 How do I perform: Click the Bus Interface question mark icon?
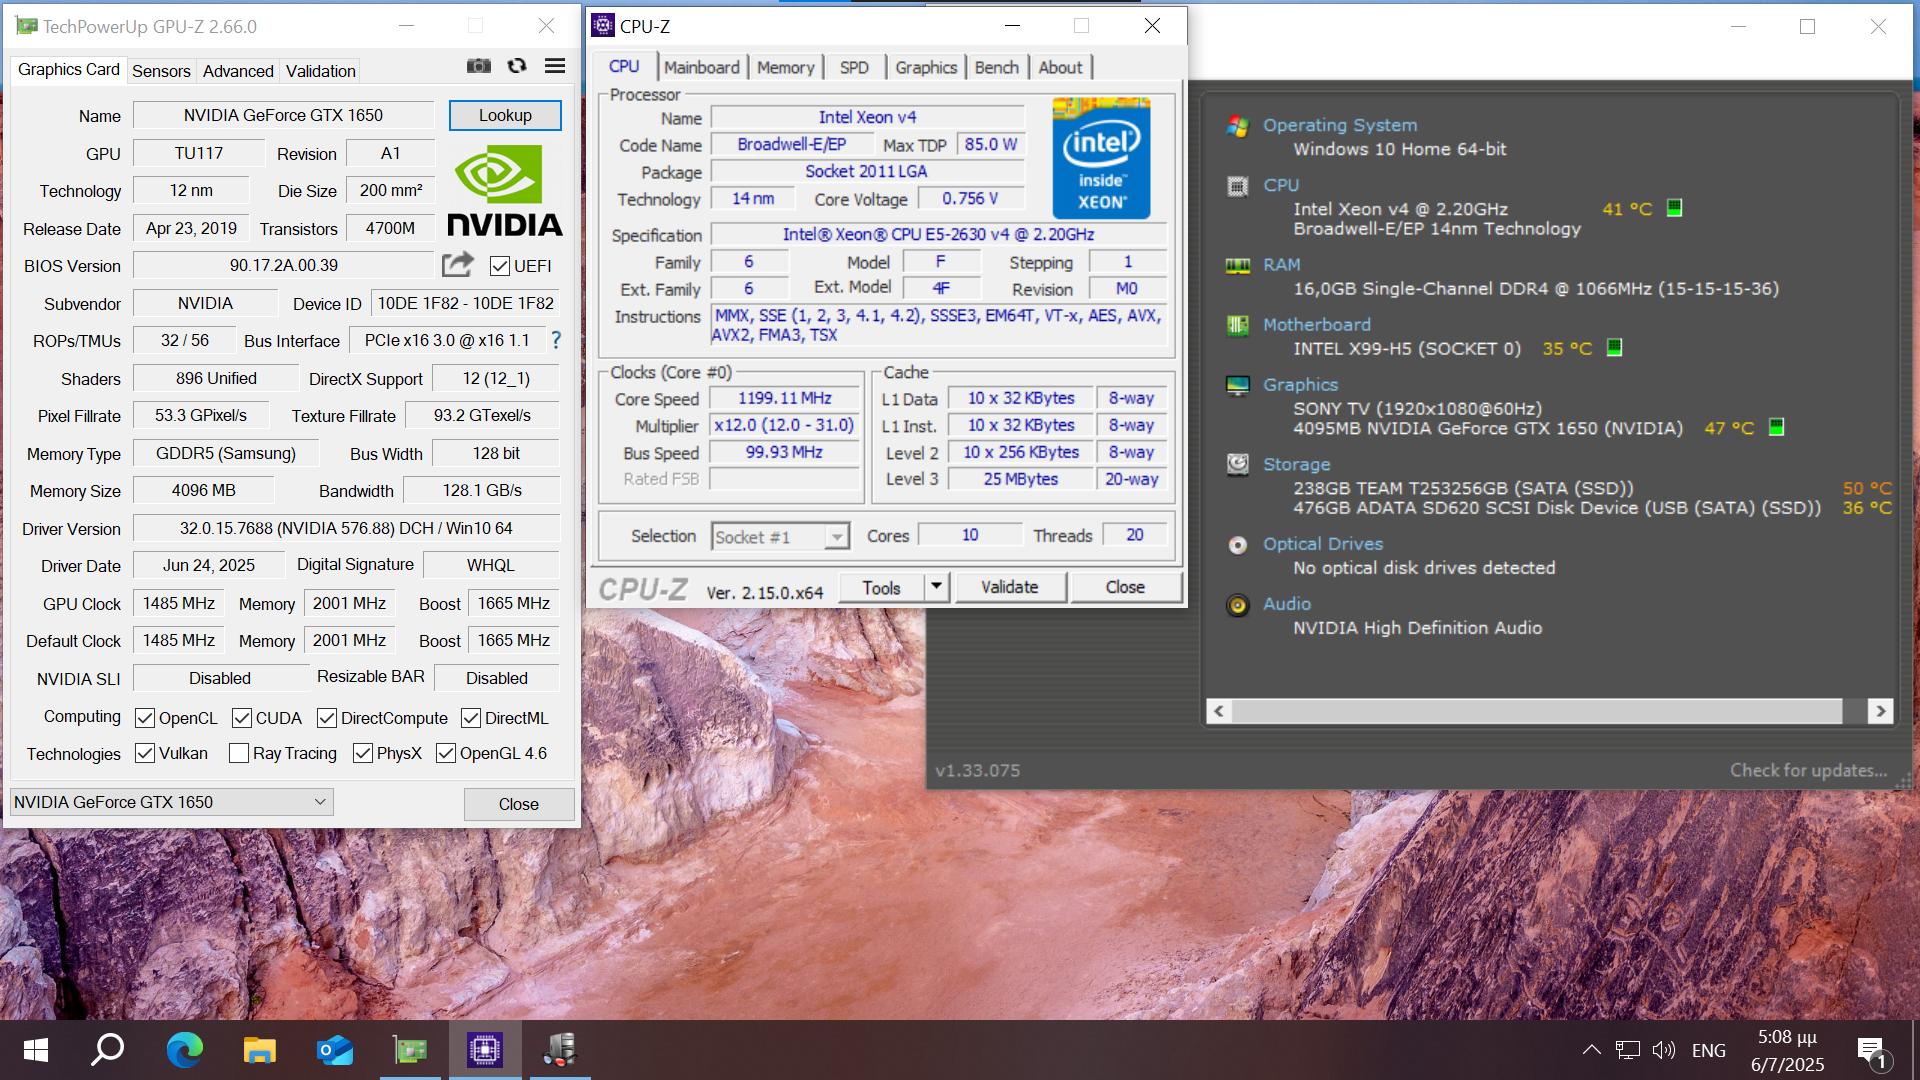coord(556,340)
